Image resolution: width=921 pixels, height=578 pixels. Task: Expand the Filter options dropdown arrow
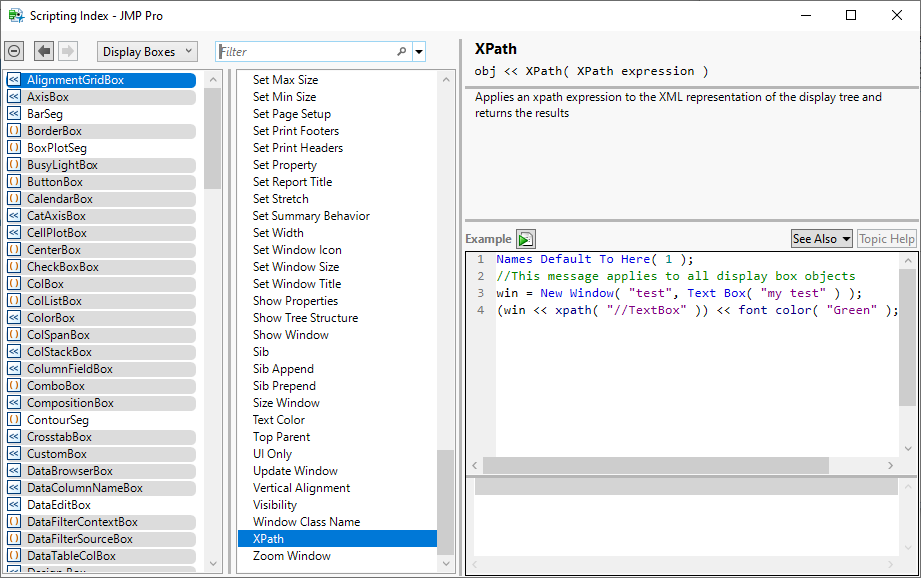tap(419, 52)
